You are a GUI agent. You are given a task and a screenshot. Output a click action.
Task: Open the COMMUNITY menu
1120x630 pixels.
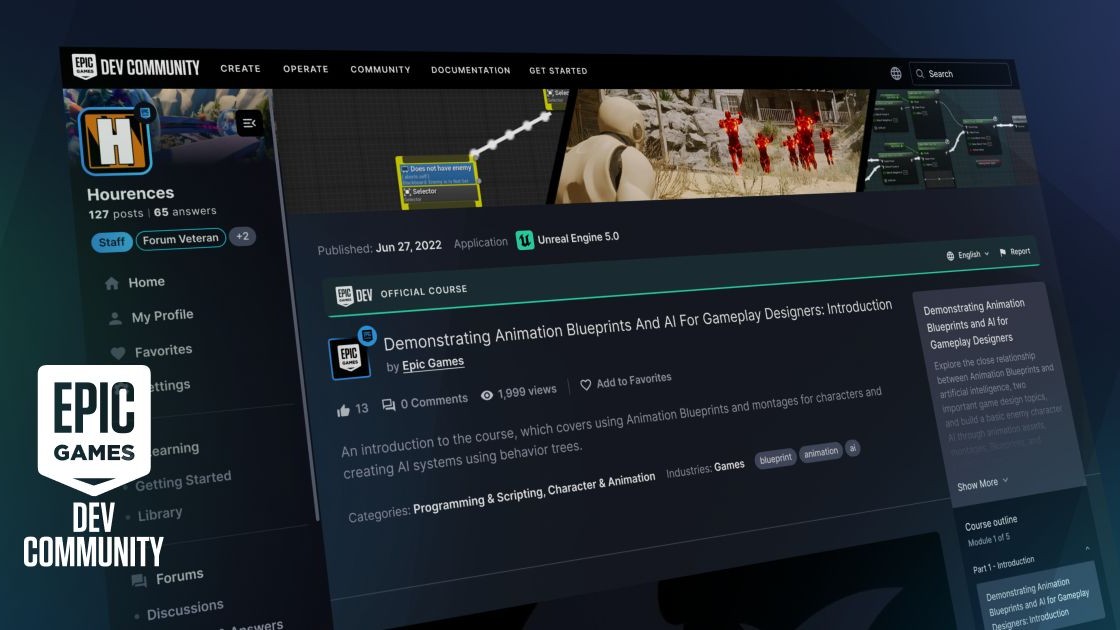click(380, 70)
